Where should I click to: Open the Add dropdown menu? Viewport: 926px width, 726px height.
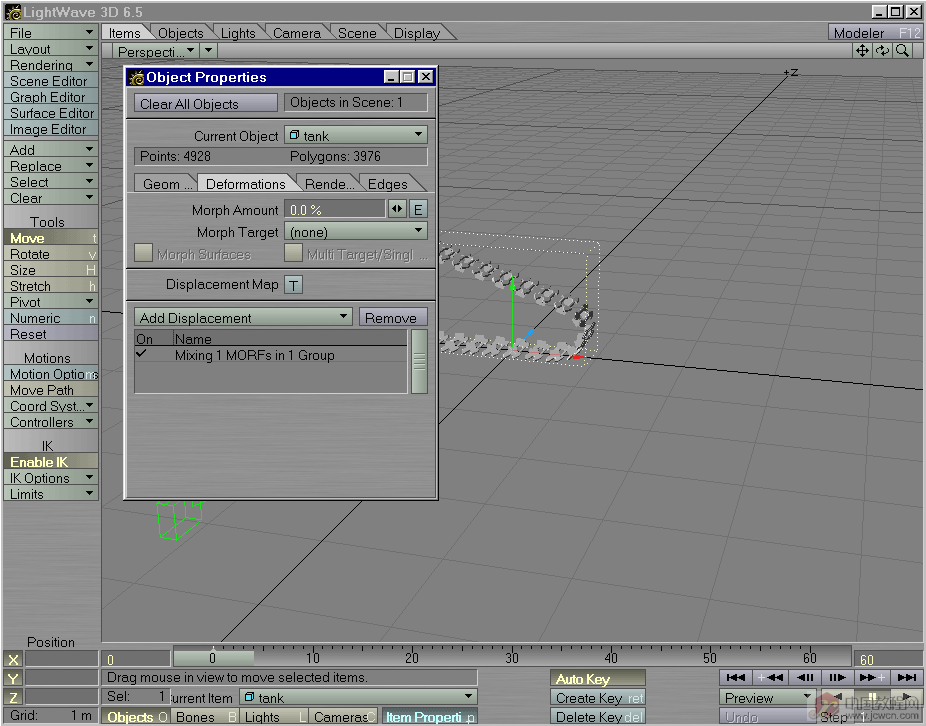tap(51, 150)
